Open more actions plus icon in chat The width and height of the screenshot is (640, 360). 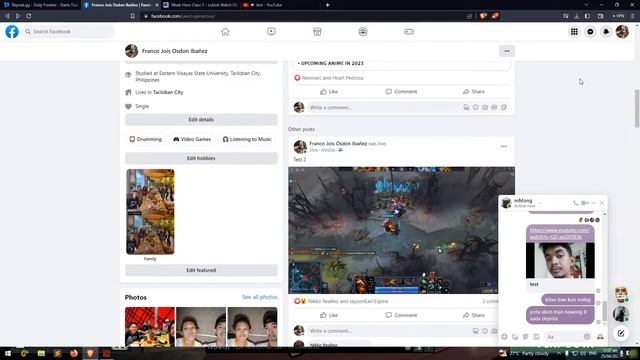[x=504, y=337]
